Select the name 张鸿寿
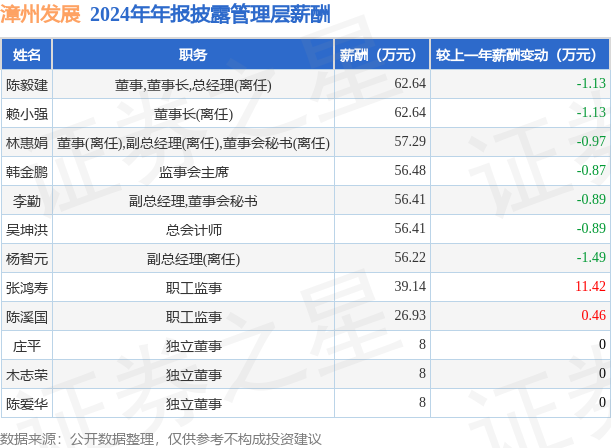The image size is (611, 448). pos(27,288)
